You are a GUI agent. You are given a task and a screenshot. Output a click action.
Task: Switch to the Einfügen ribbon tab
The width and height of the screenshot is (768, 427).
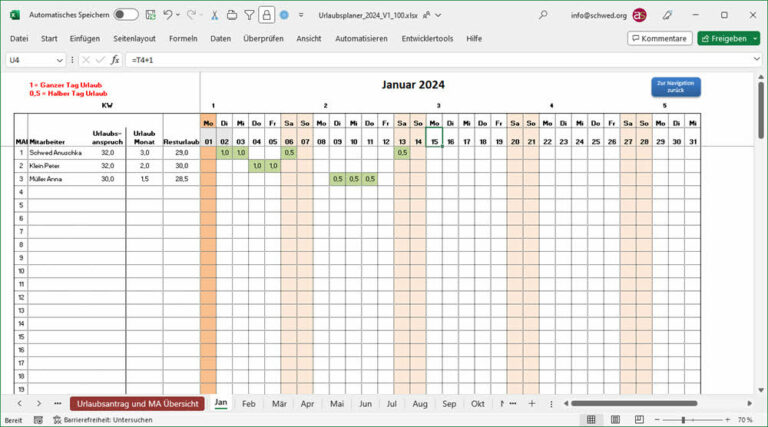(85, 38)
